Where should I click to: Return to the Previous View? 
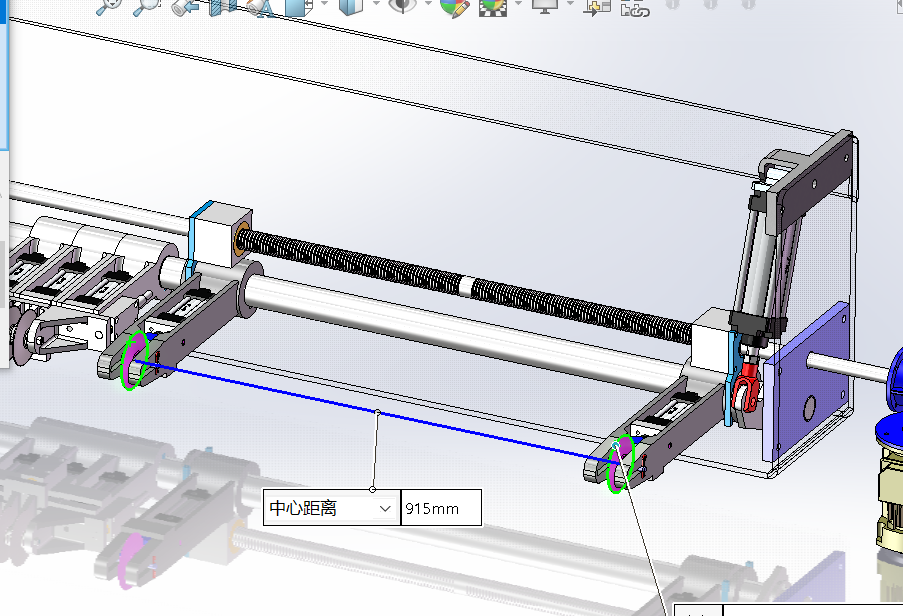point(185,7)
